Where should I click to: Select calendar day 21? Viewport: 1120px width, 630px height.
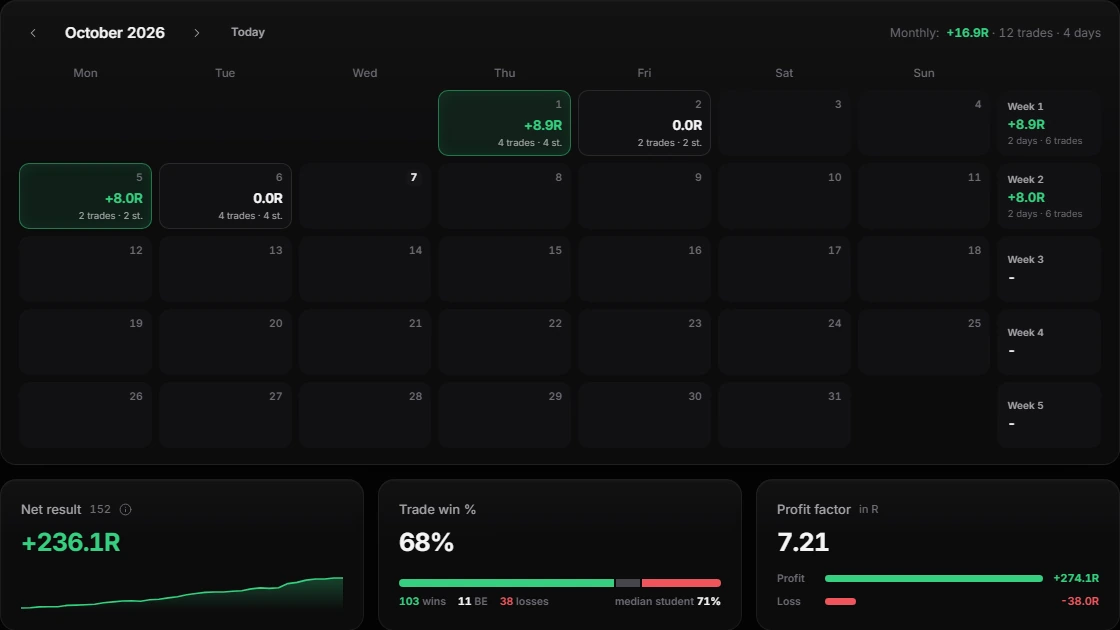[365, 341]
